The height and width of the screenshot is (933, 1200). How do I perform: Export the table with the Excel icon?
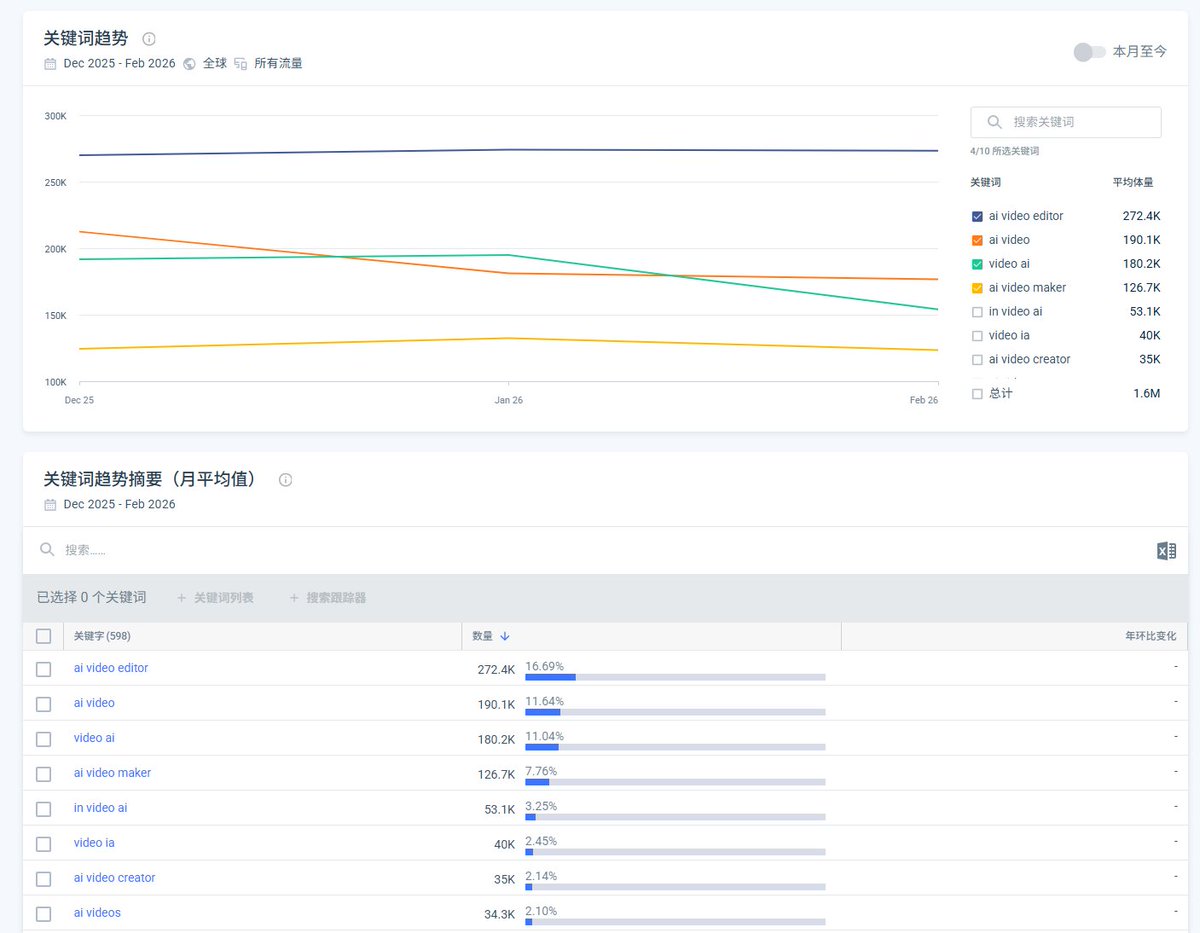(1166, 550)
